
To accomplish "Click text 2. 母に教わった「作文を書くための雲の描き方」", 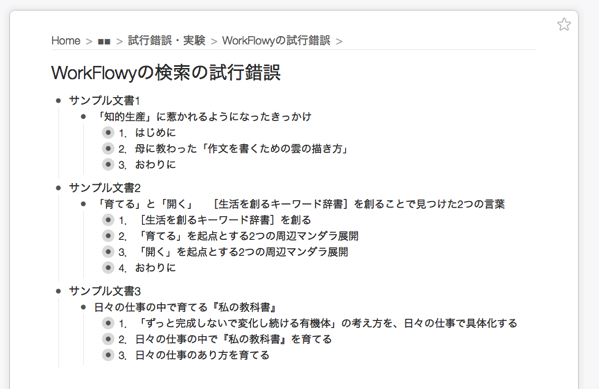I will coord(233,149).
